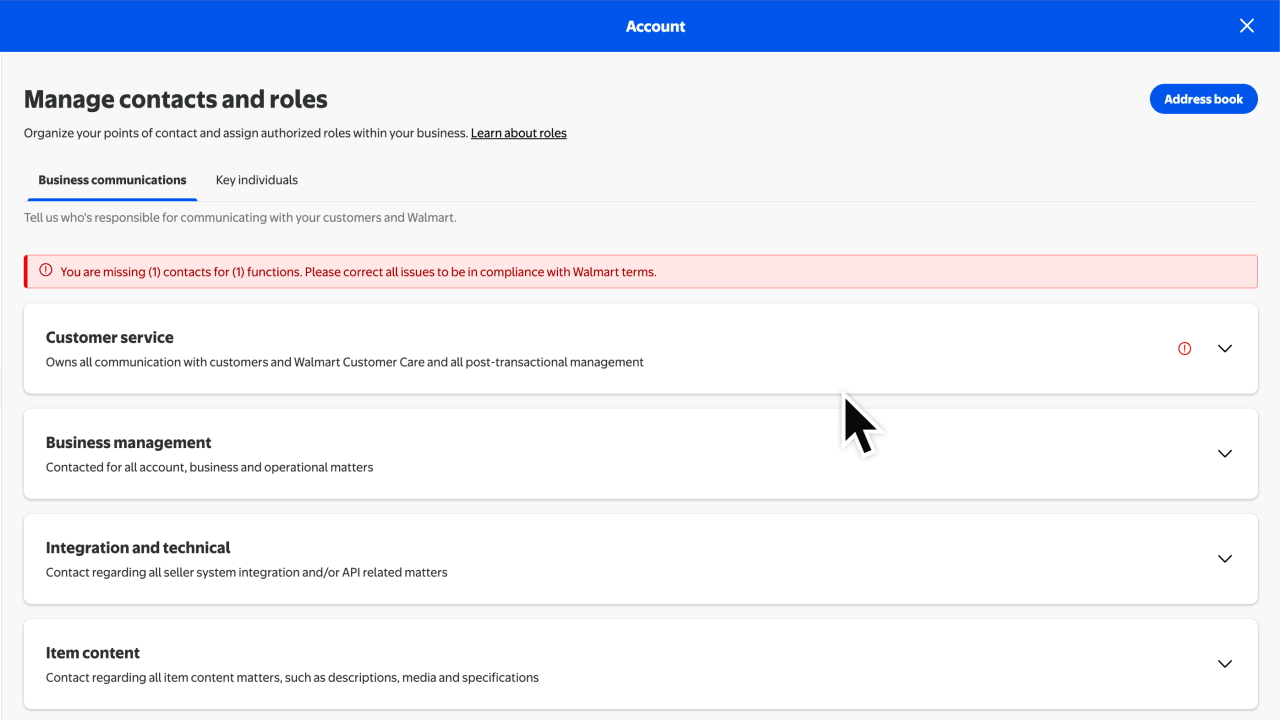Click the missing contacts error message text
1280x720 pixels.
[x=358, y=272]
